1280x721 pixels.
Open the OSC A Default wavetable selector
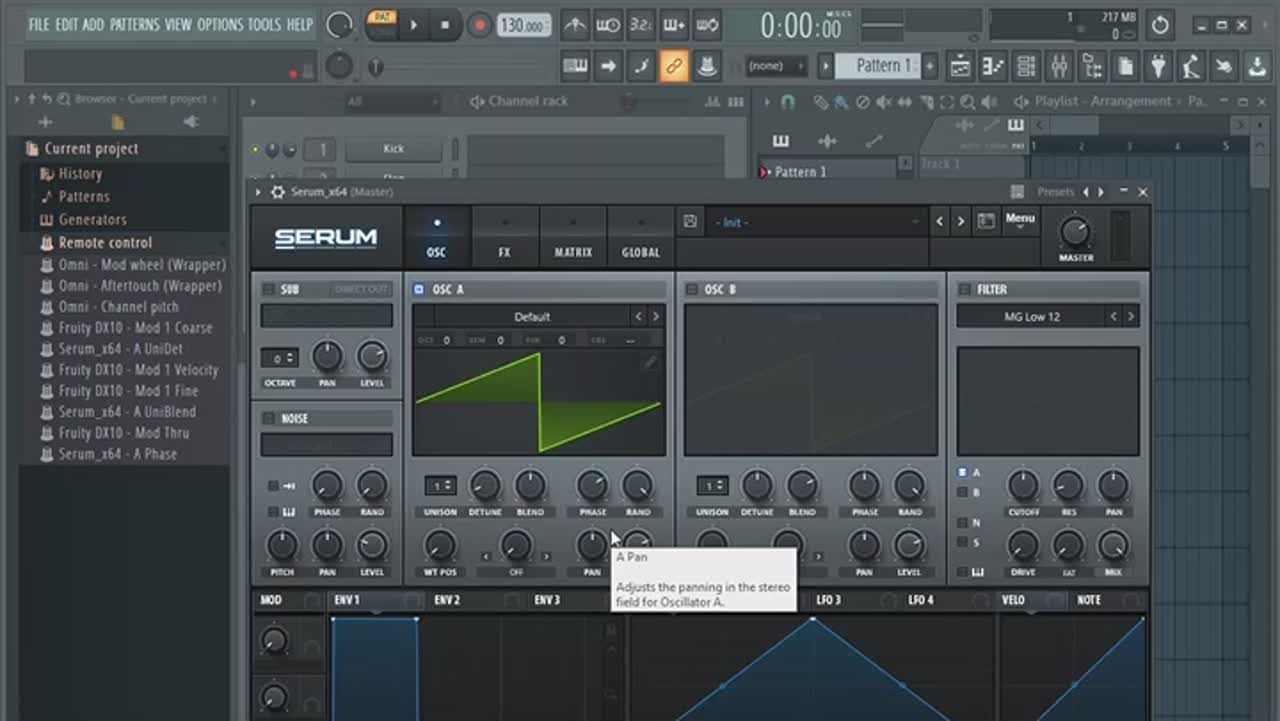coord(532,317)
